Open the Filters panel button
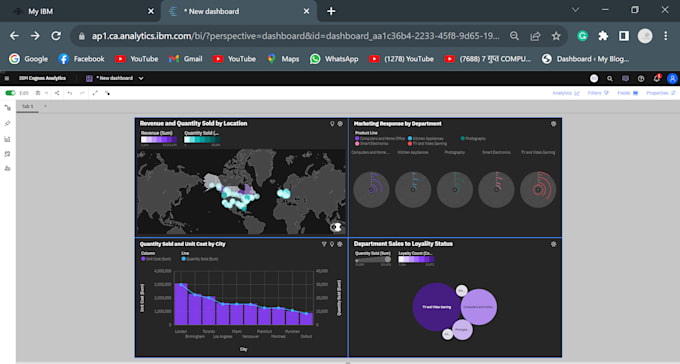 [598, 93]
